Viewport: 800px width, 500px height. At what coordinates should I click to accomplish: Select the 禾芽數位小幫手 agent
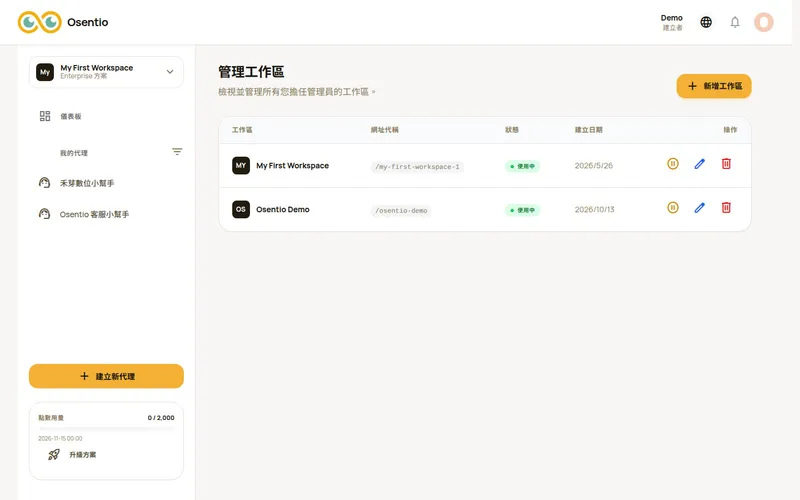(x=106, y=183)
